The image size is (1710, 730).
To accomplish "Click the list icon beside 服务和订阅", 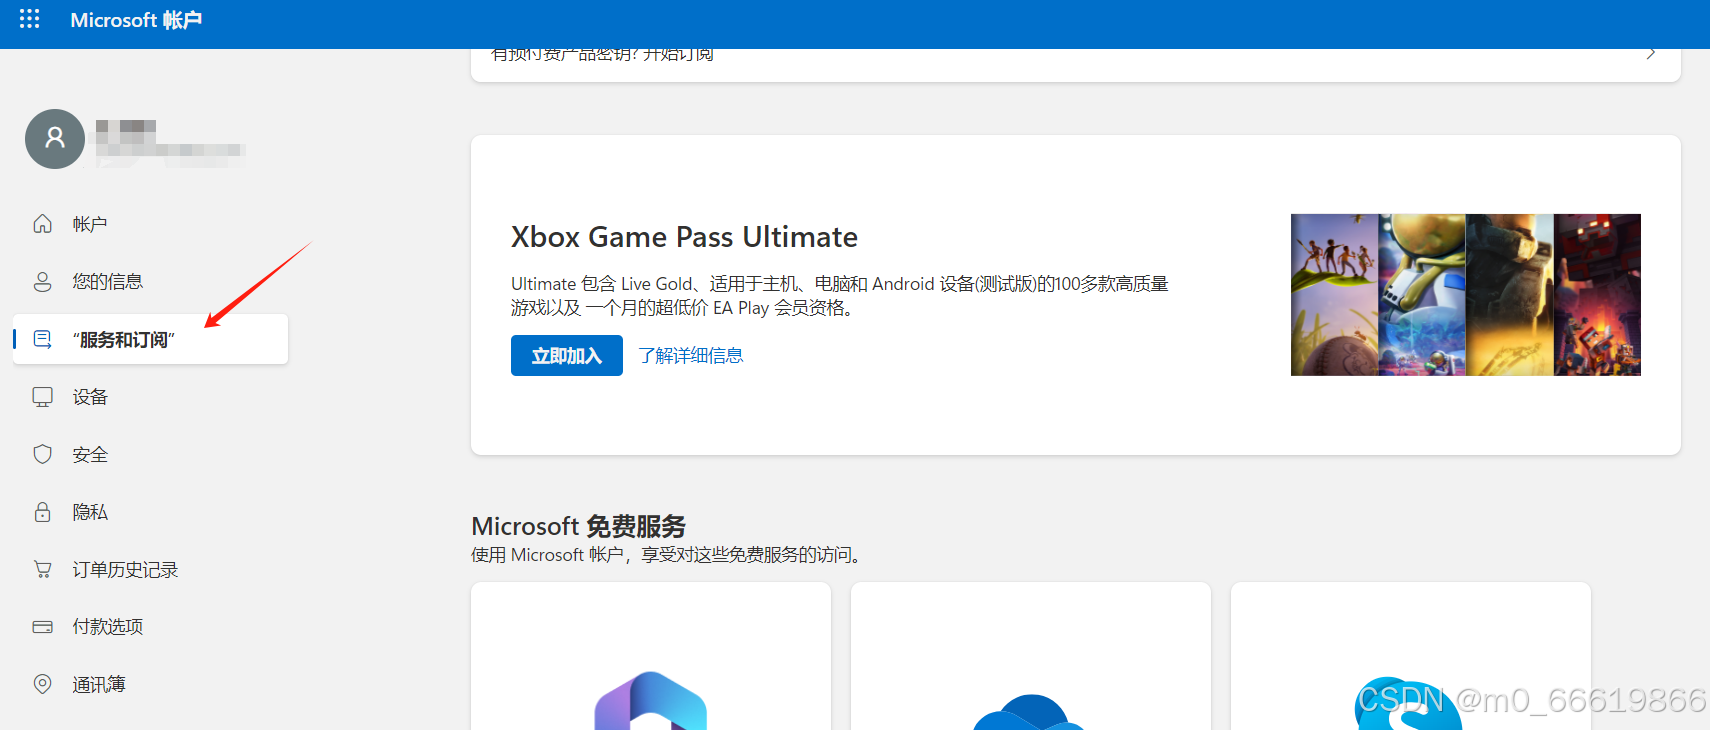I will [x=42, y=339].
